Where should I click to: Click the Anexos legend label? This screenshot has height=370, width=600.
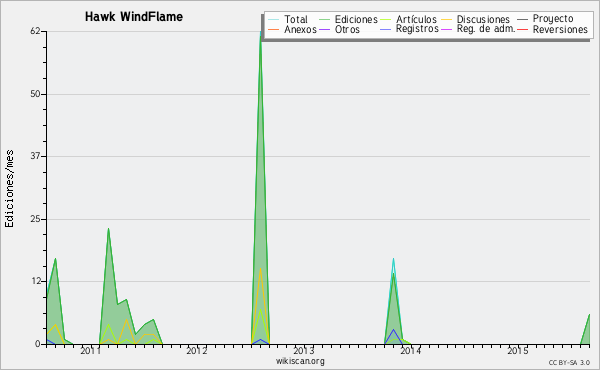(x=300, y=29)
